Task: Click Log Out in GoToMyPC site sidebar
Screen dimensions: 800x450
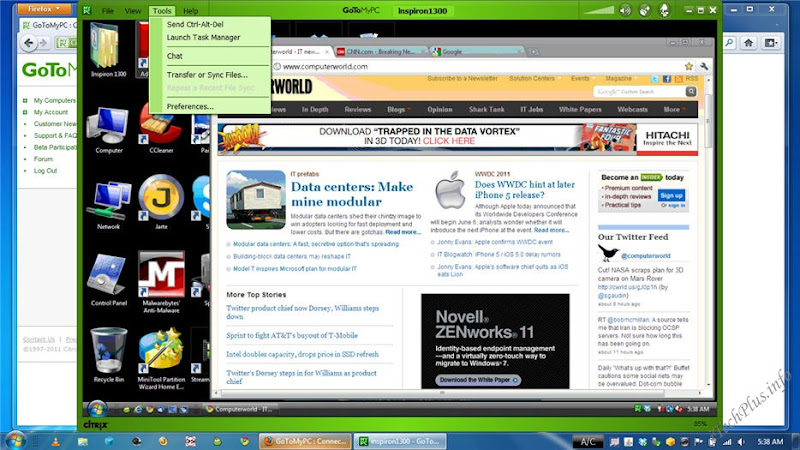Action: 45,171
